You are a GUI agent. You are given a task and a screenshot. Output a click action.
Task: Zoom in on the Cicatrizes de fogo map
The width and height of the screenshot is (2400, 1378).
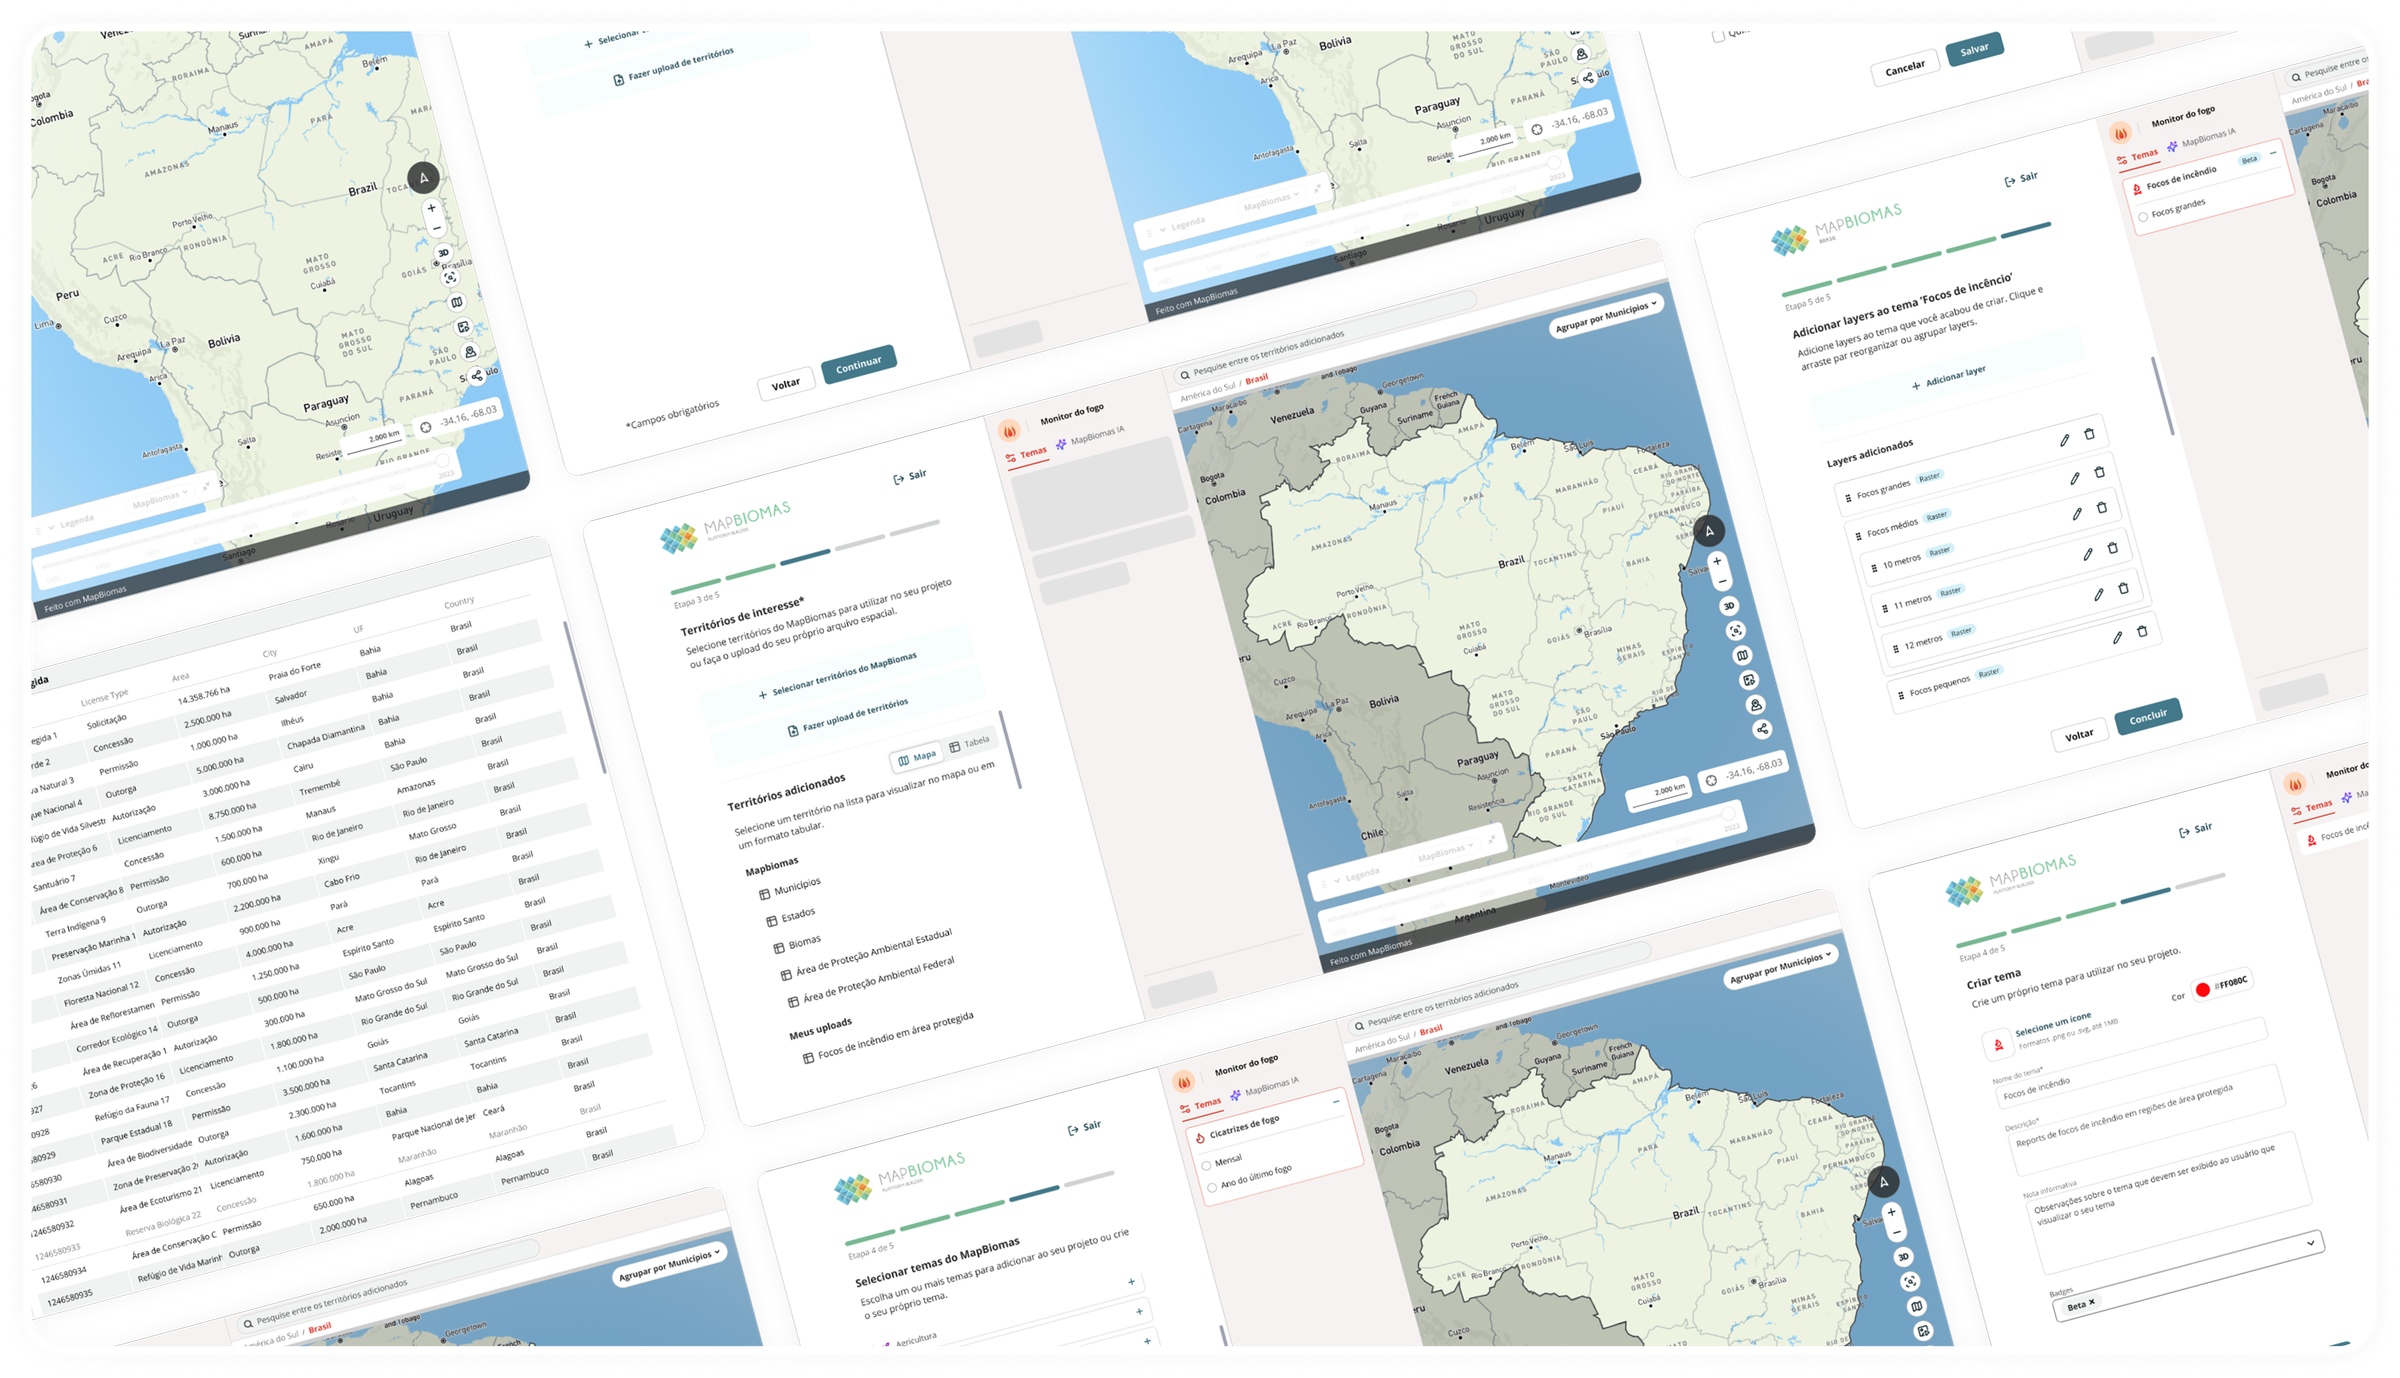click(1891, 1212)
